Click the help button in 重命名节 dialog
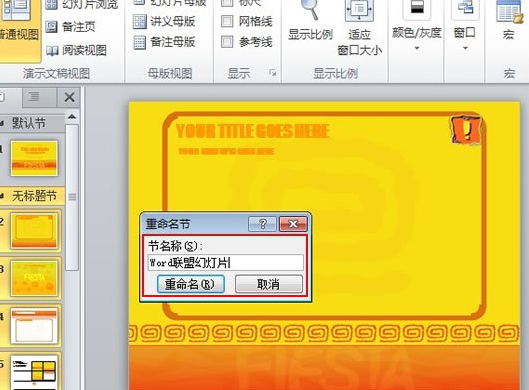The width and height of the screenshot is (529, 390). click(x=262, y=224)
